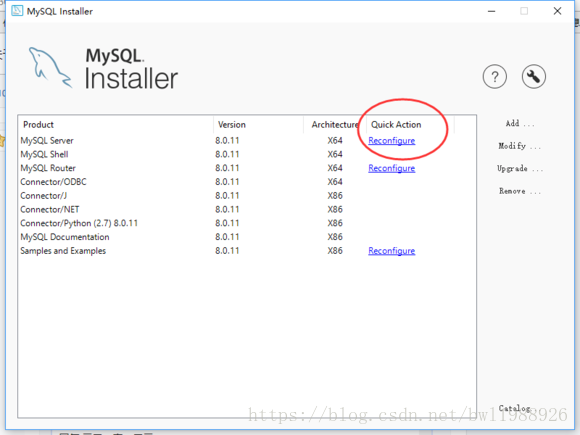The image size is (580, 435).
Task: Click the MySQL Installer title bar icon
Action: pyautogui.click(x=17, y=11)
